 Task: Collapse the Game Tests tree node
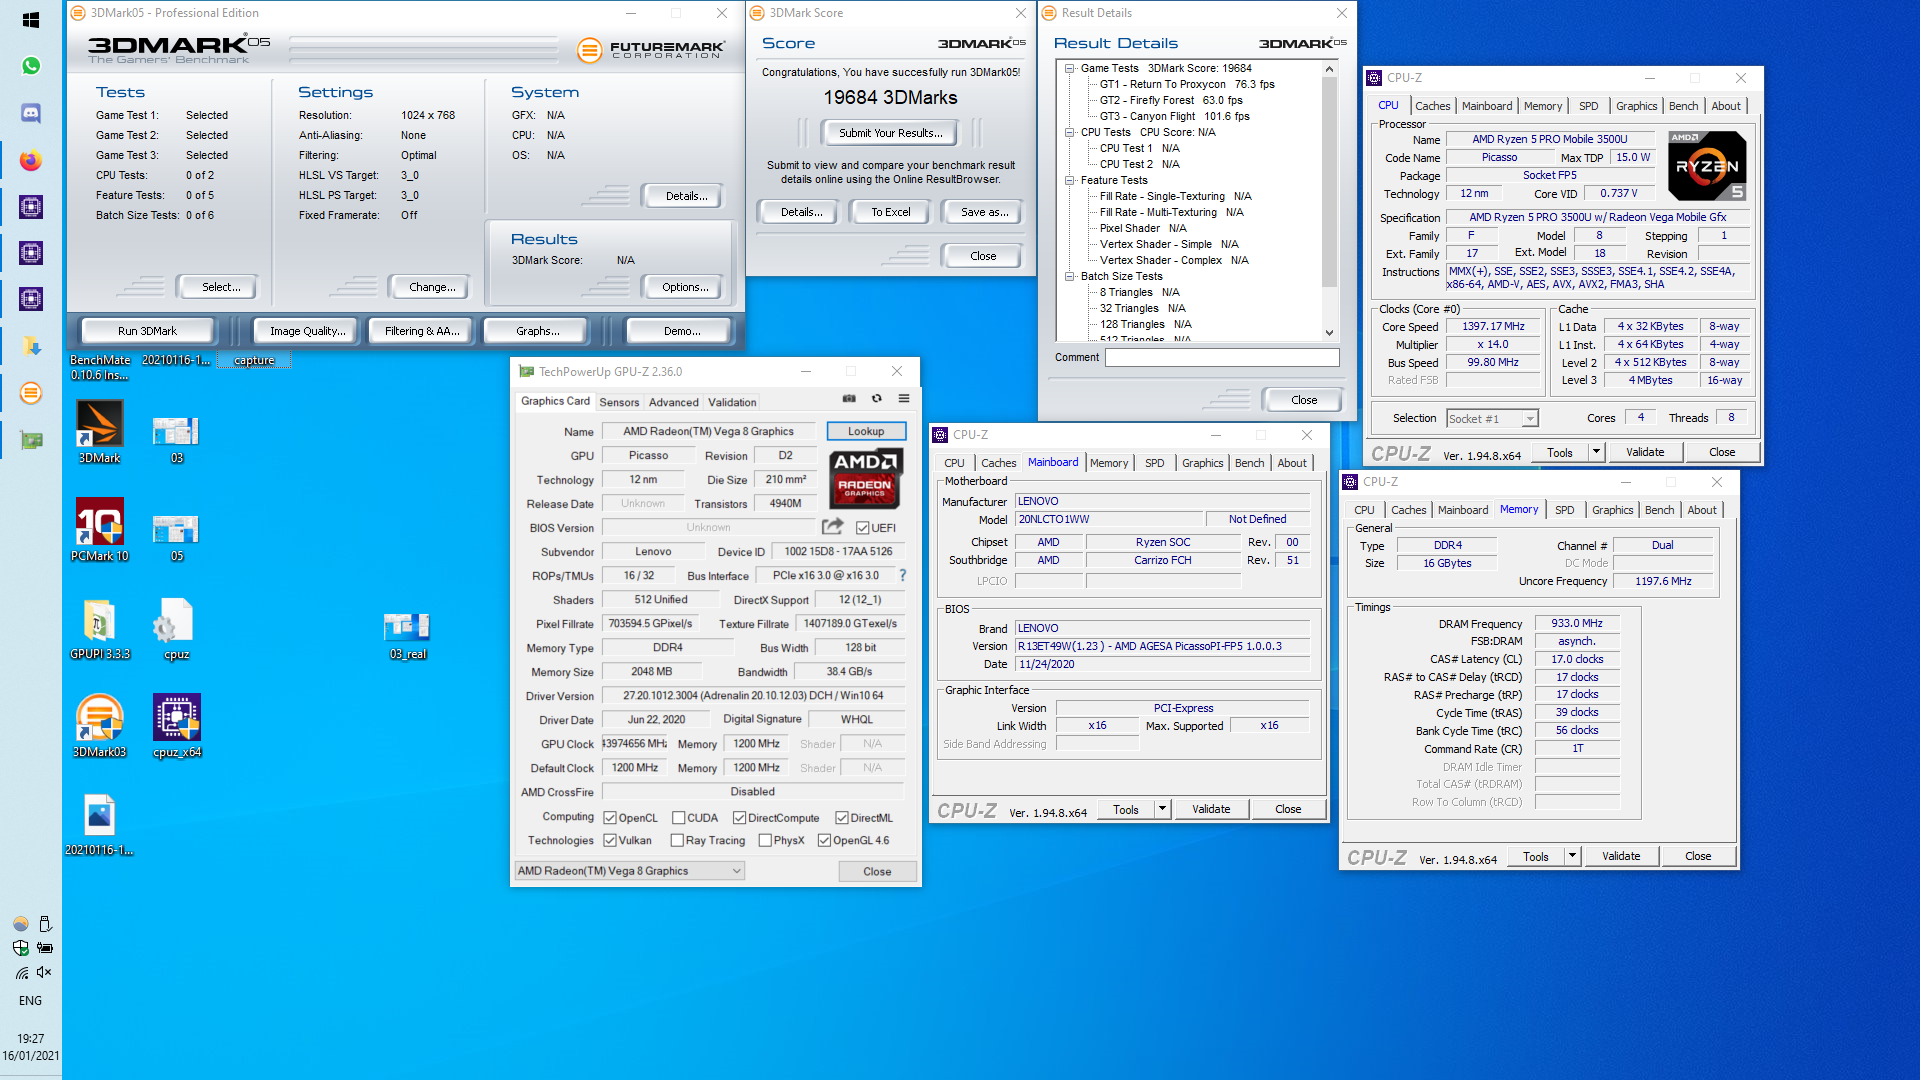pyautogui.click(x=1069, y=69)
